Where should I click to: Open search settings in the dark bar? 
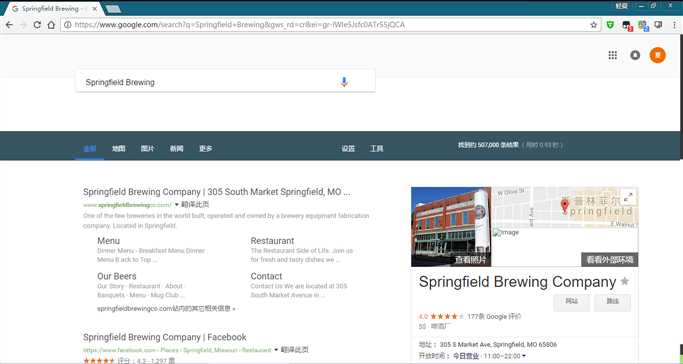(348, 148)
